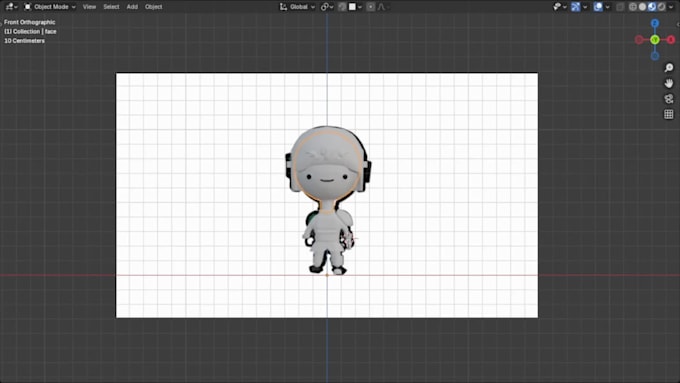680x383 pixels.
Task: Expand the sidebar with edge arrow
Action: 678,25
